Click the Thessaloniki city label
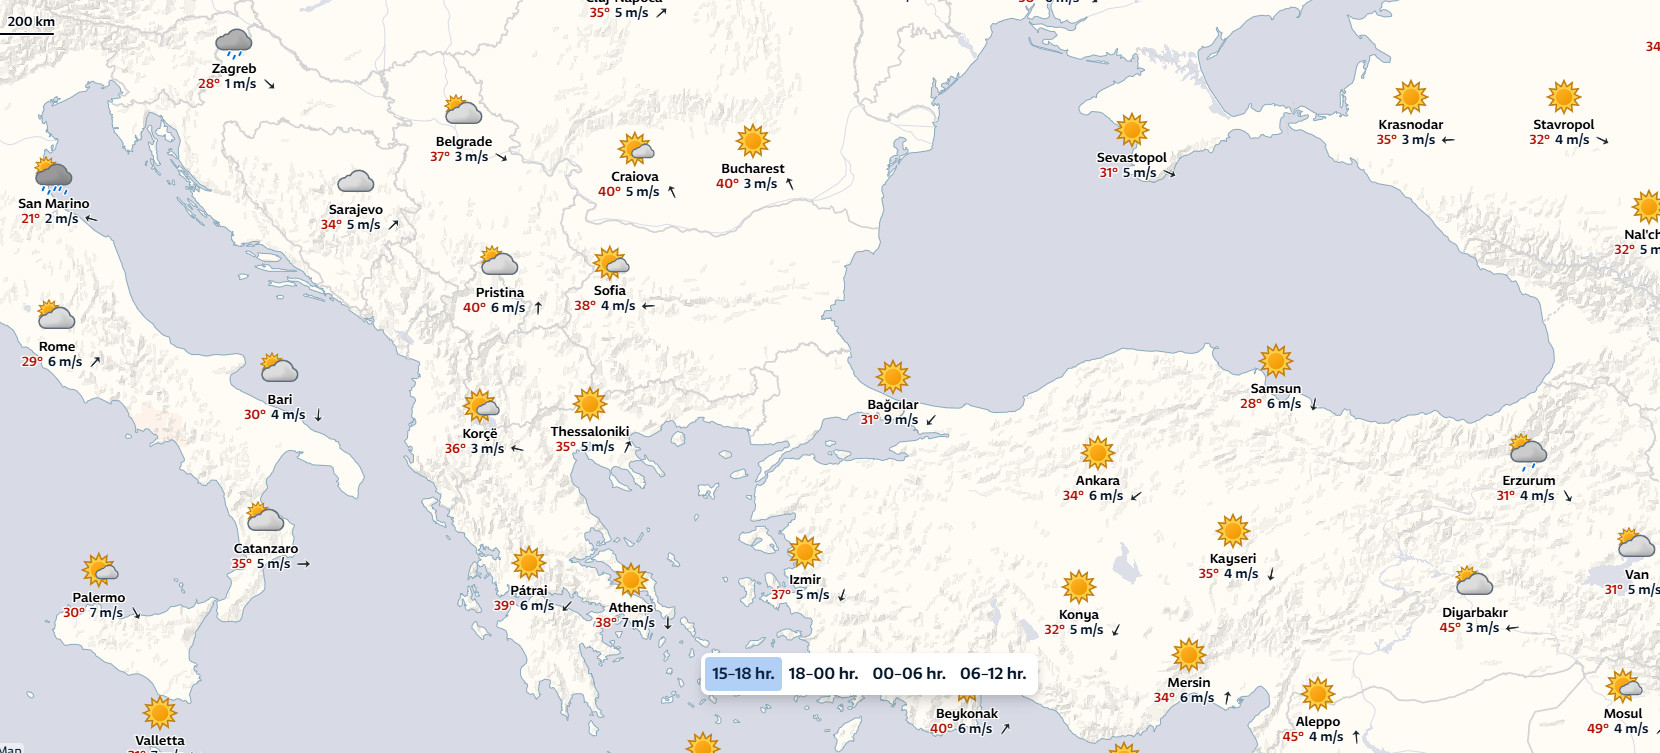 (x=590, y=432)
